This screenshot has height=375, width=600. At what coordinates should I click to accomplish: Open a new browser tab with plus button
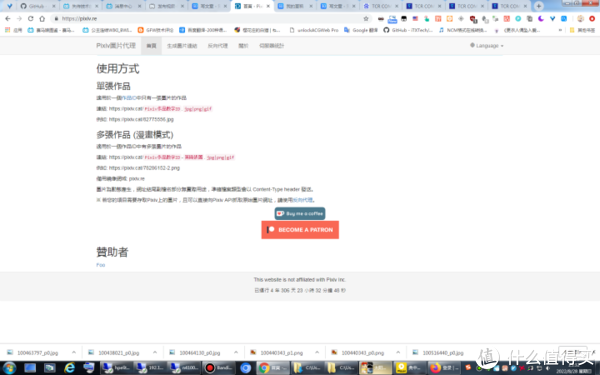(x=539, y=6)
